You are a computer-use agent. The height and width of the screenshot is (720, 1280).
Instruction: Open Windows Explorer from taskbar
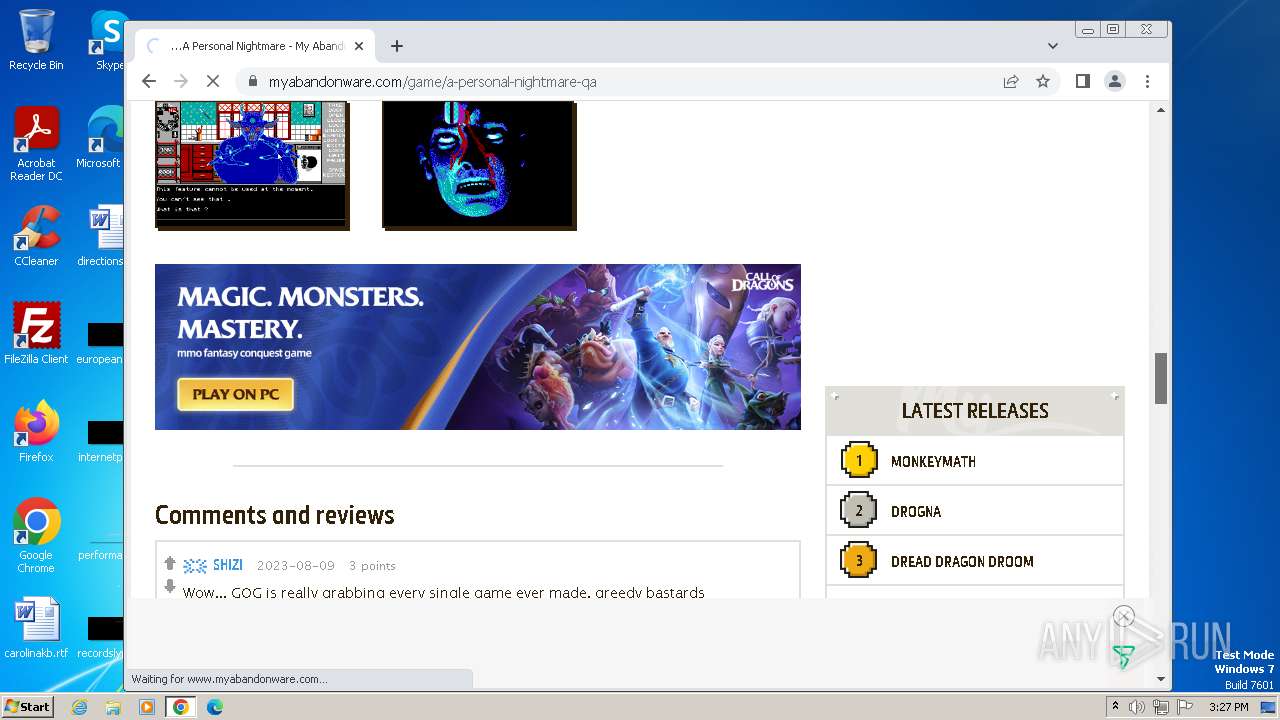pyautogui.click(x=113, y=707)
